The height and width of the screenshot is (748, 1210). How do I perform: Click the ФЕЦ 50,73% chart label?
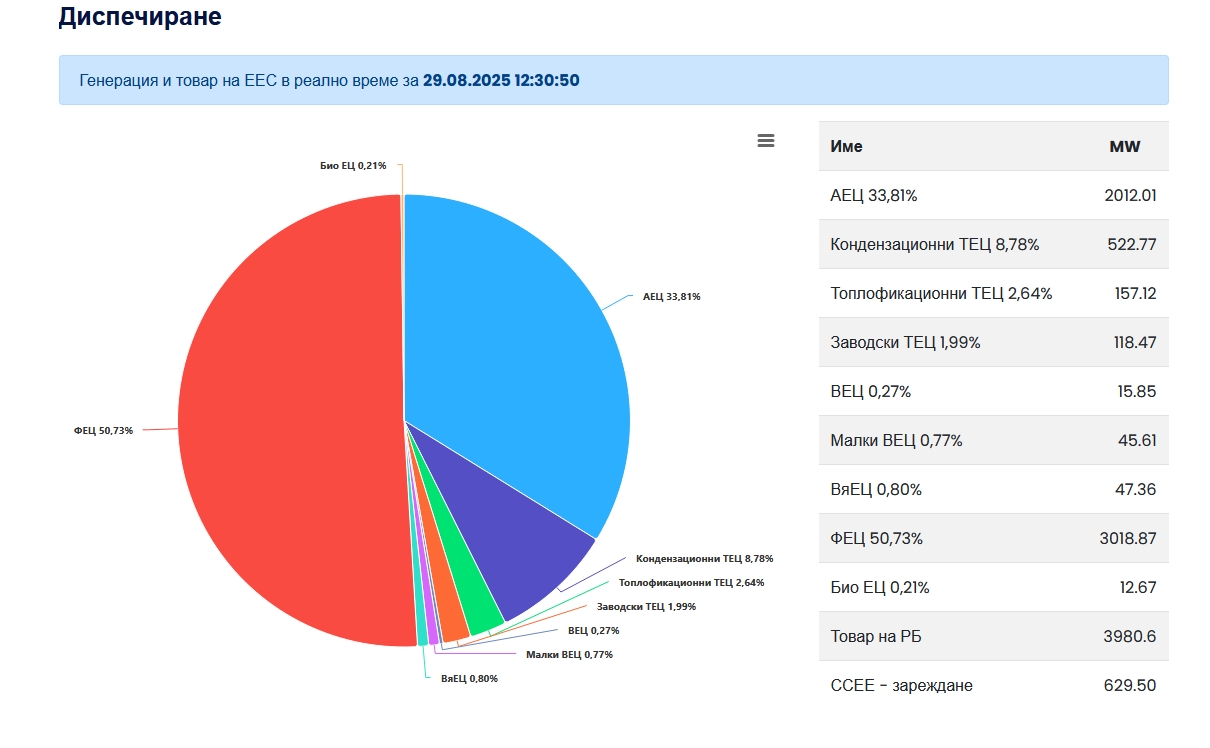103,430
